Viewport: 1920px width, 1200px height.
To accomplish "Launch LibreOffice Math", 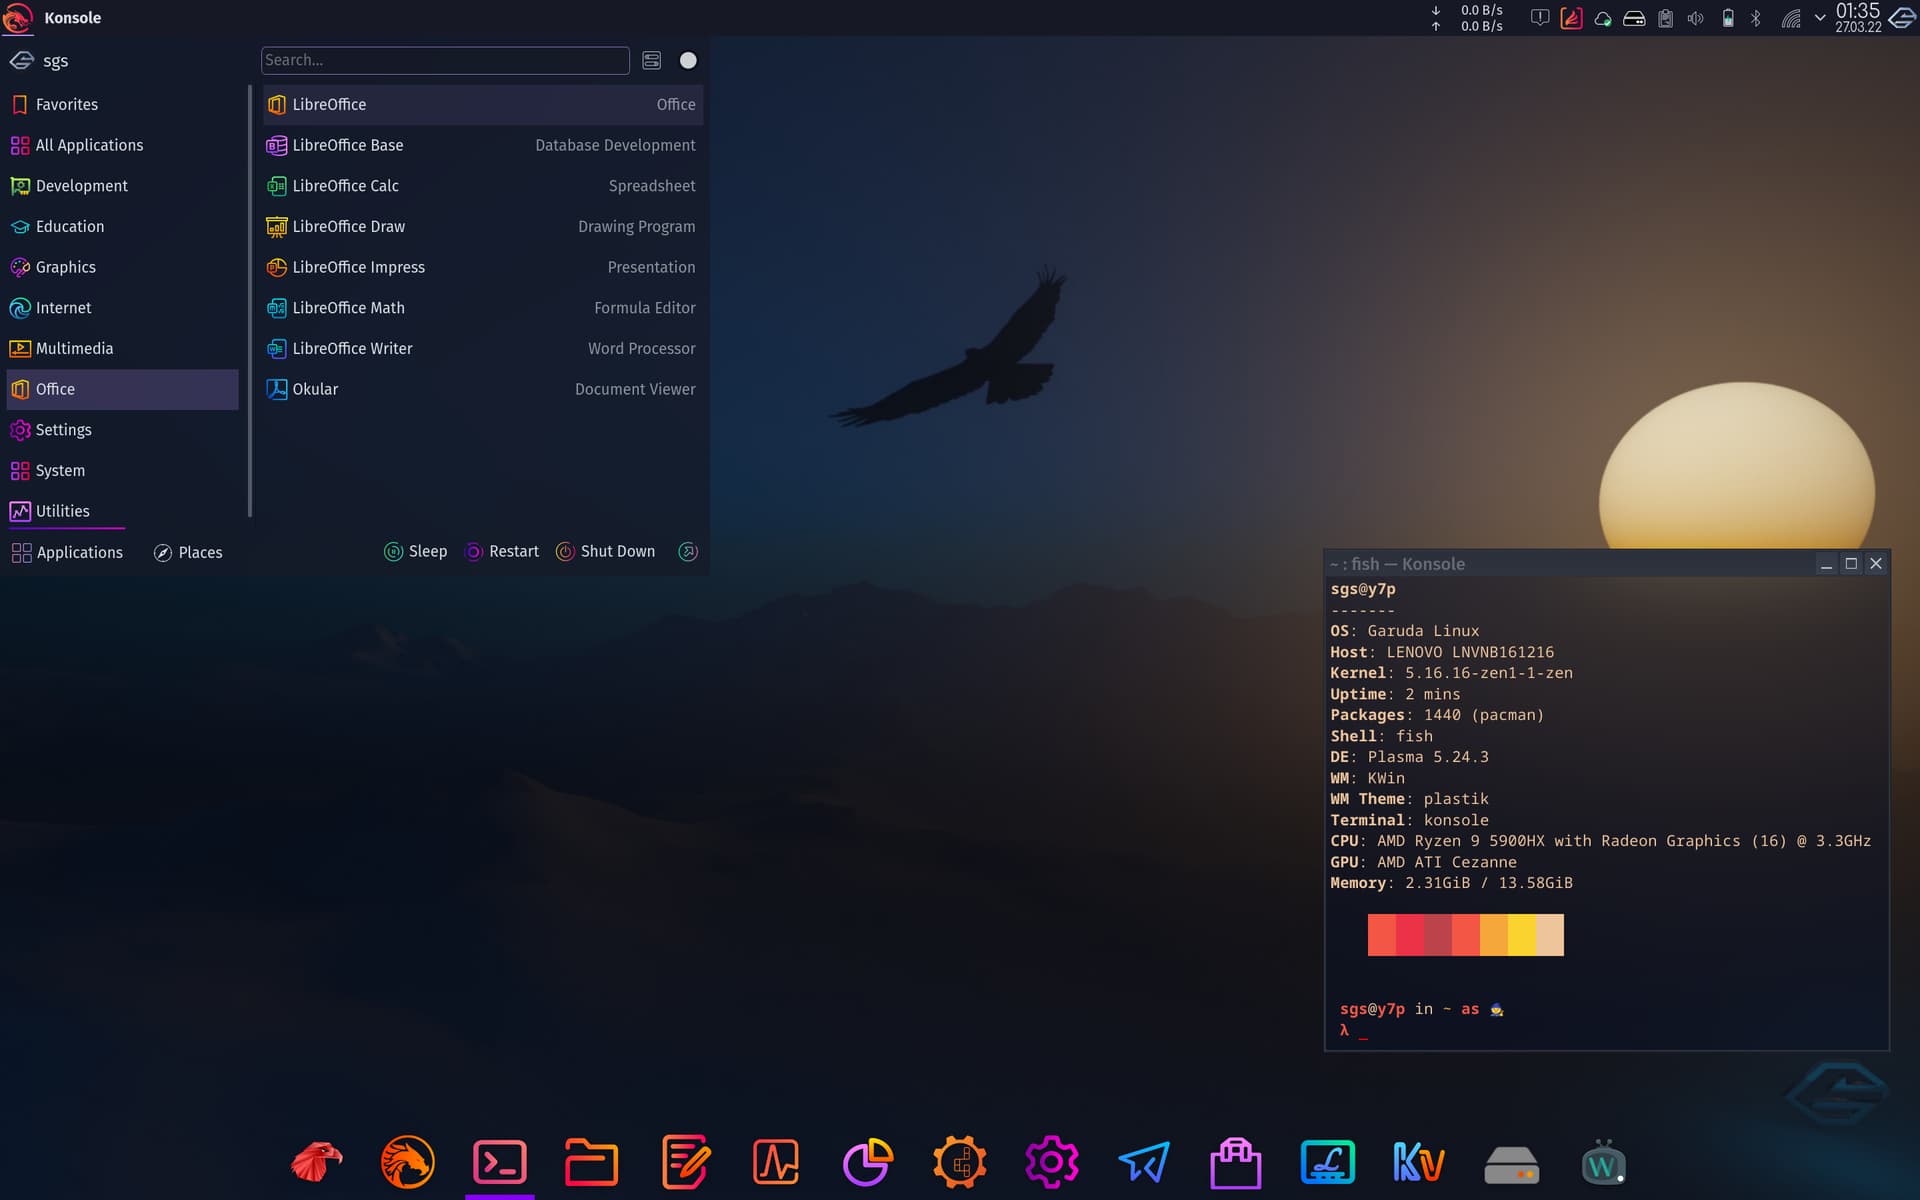I will [x=483, y=308].
